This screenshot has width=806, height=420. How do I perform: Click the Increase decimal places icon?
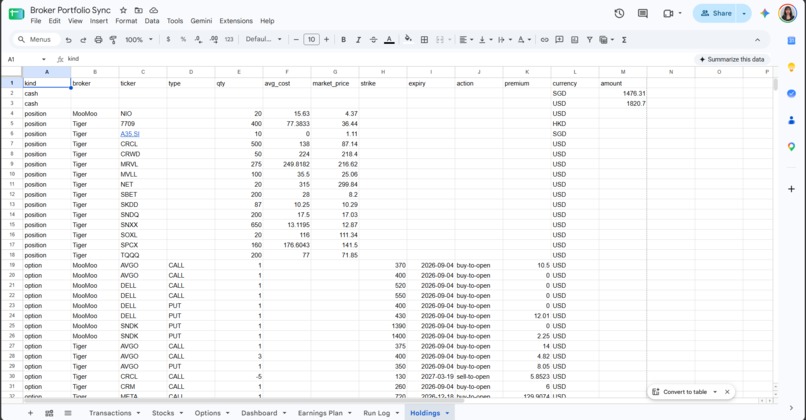tap(214, 40)
